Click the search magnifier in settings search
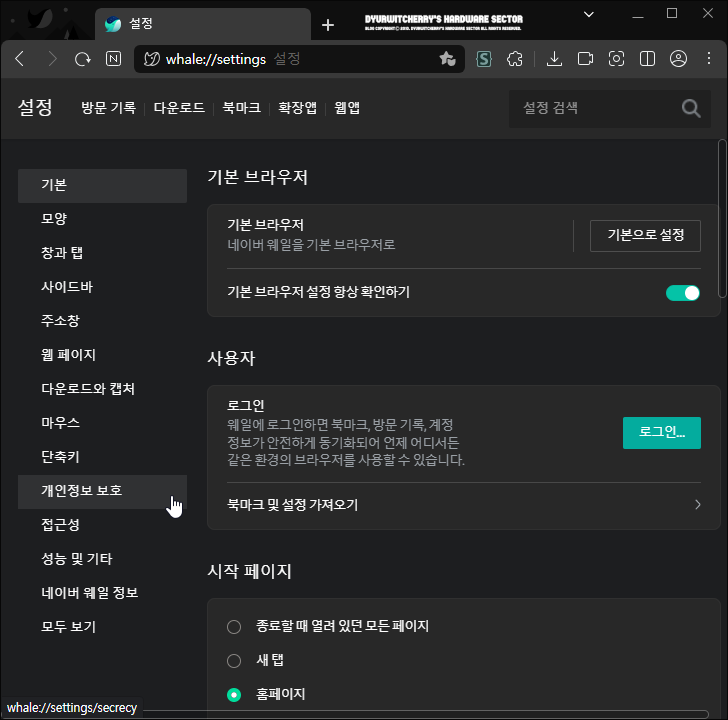Viewport: 728px width, 720px height. click(691, 109)
